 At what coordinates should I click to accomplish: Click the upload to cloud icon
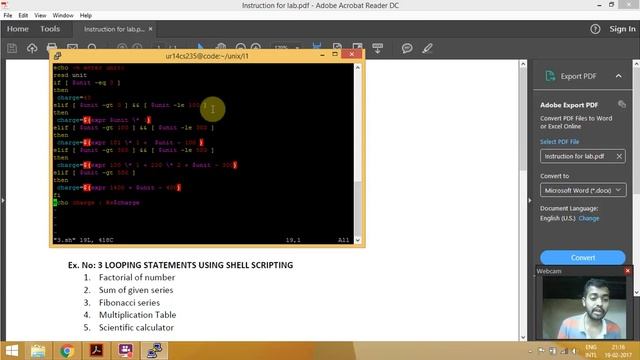[x=32, y=48]
